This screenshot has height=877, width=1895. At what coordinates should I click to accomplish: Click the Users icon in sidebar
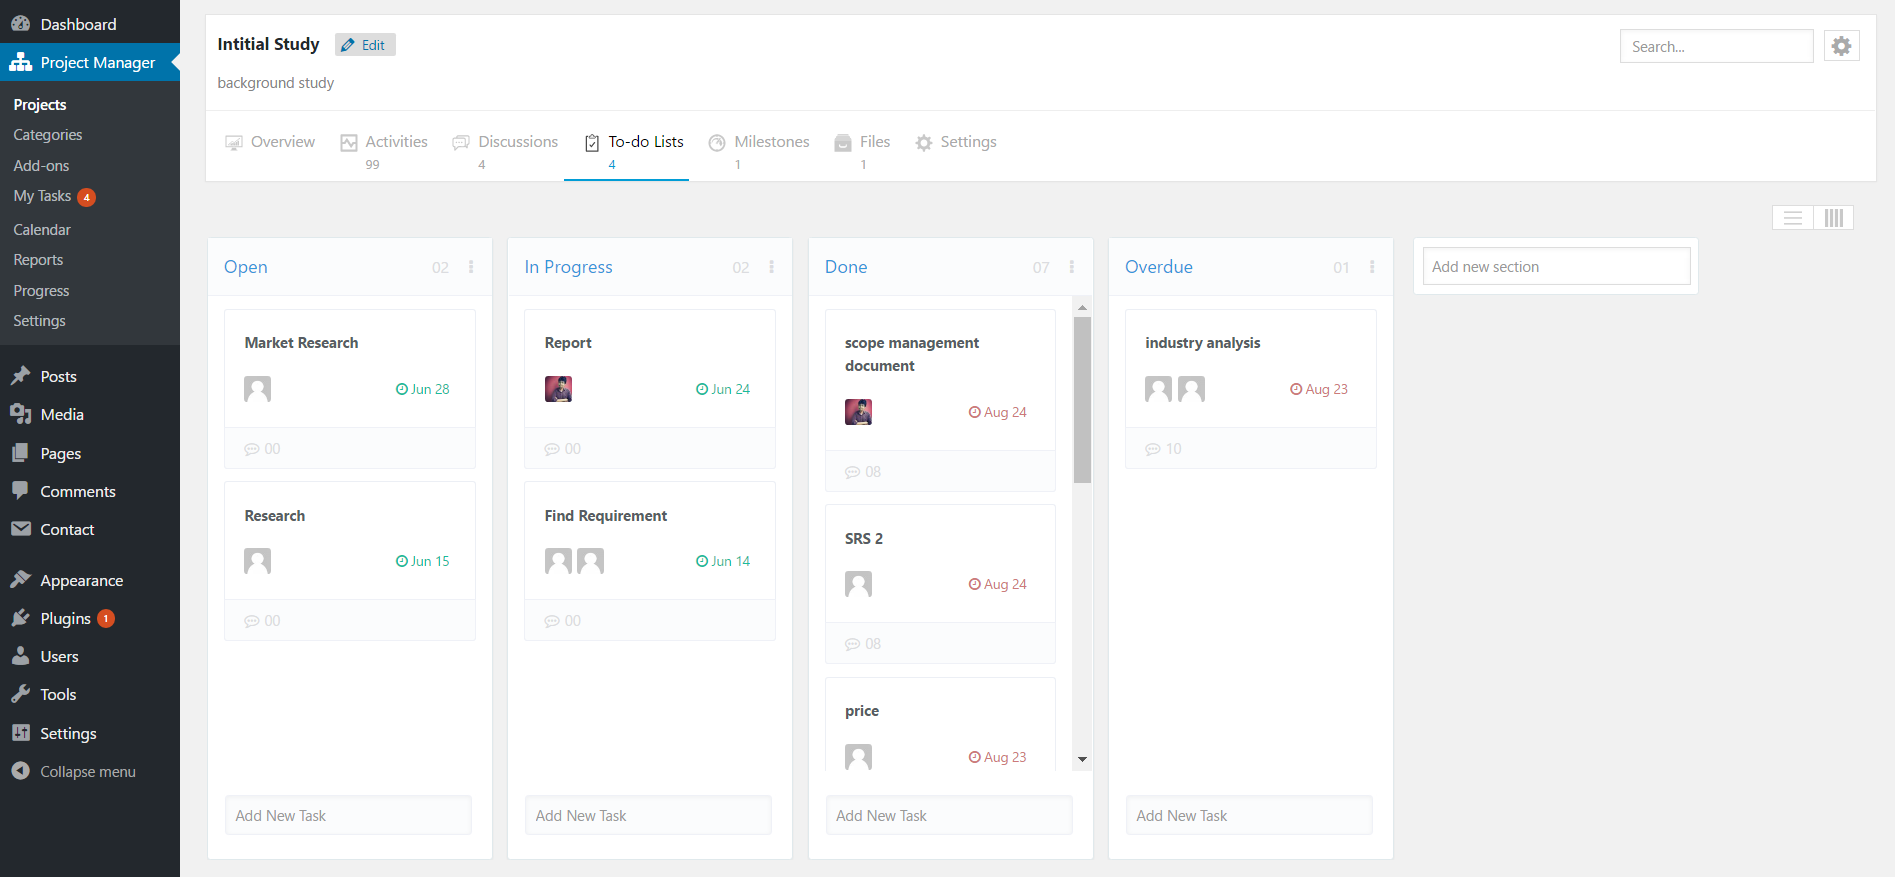point(20,656)
